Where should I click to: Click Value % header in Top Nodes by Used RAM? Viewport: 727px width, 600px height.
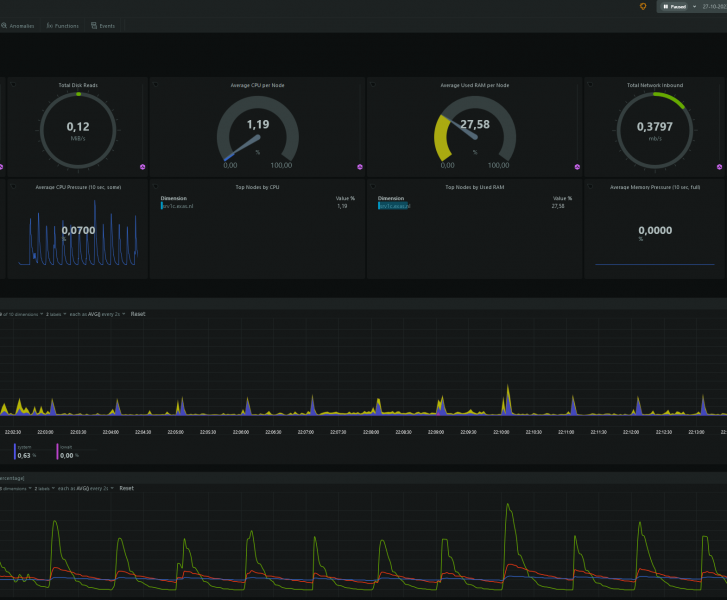[562, 198]
